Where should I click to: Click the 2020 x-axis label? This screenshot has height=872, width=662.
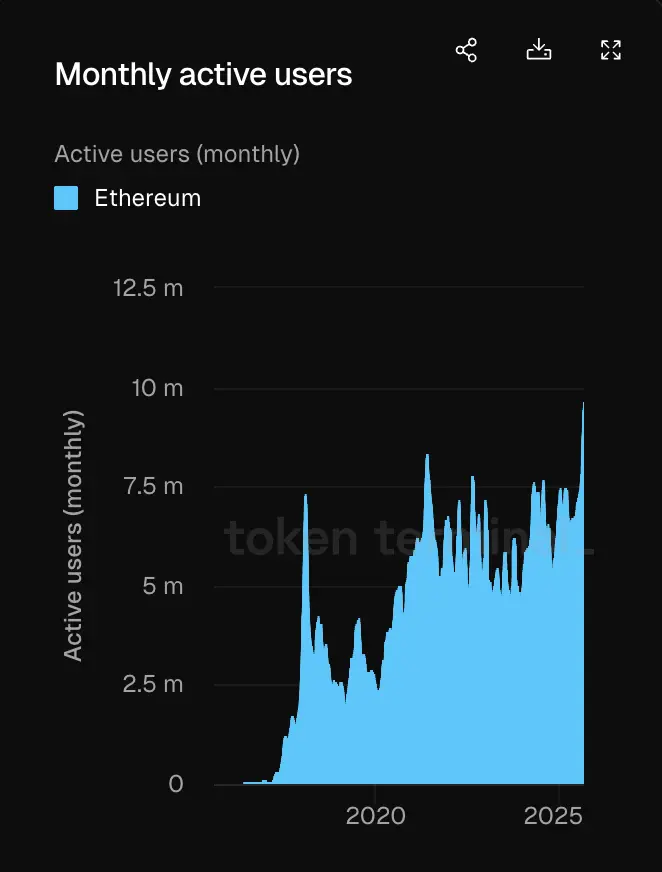pyautogui.click(x=376, y=816)
